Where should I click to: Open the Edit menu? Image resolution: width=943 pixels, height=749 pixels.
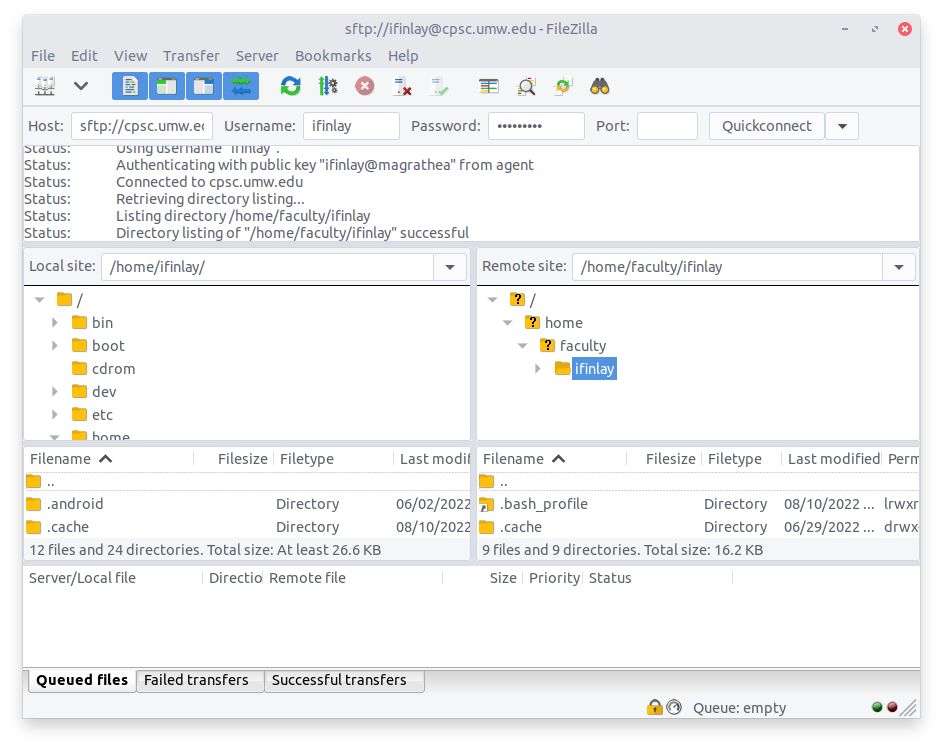click(84, 56)
